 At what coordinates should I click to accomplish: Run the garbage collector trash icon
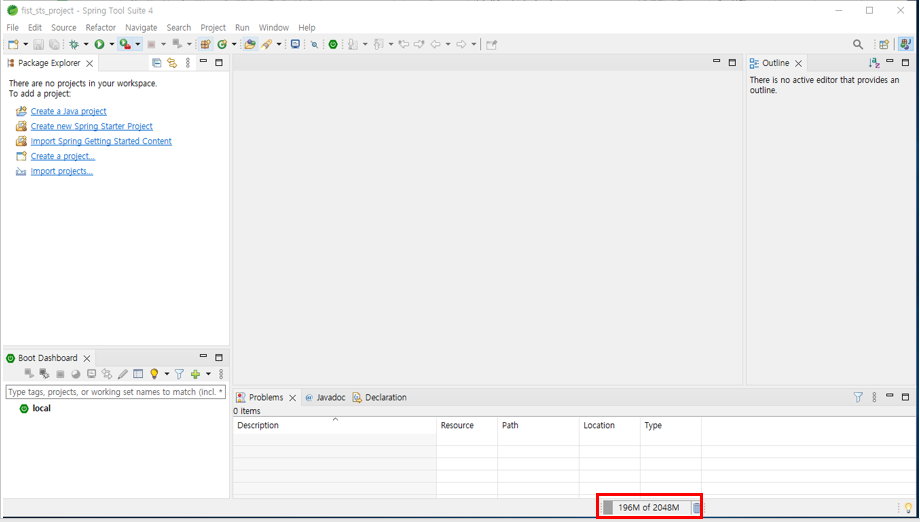696,507
